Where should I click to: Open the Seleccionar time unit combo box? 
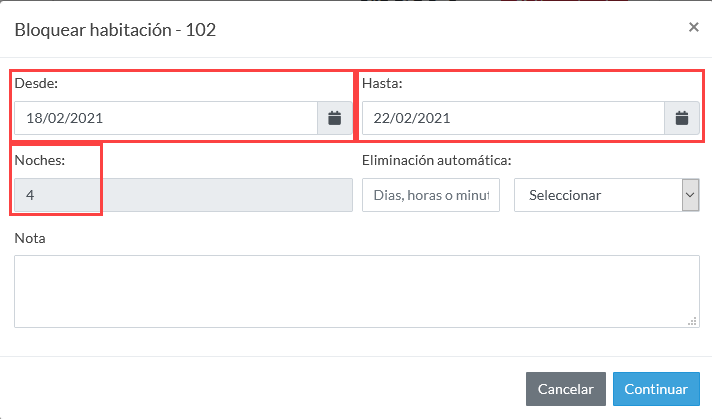(x=607, y=195)
